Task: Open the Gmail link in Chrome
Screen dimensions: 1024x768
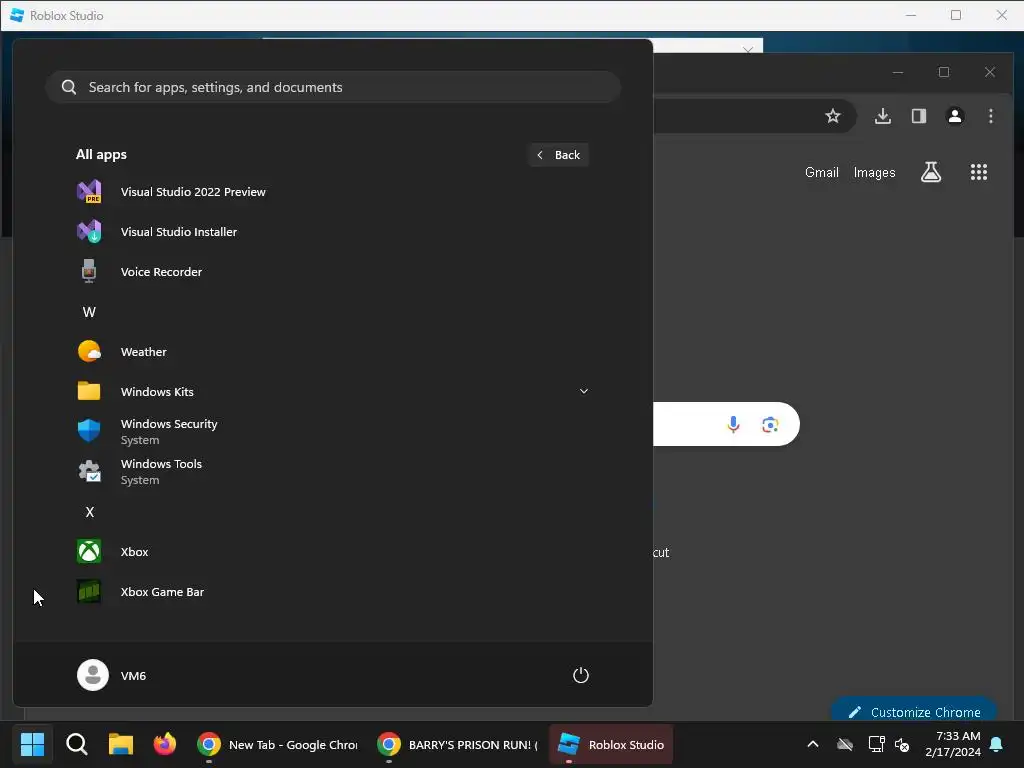Action: 822,172
